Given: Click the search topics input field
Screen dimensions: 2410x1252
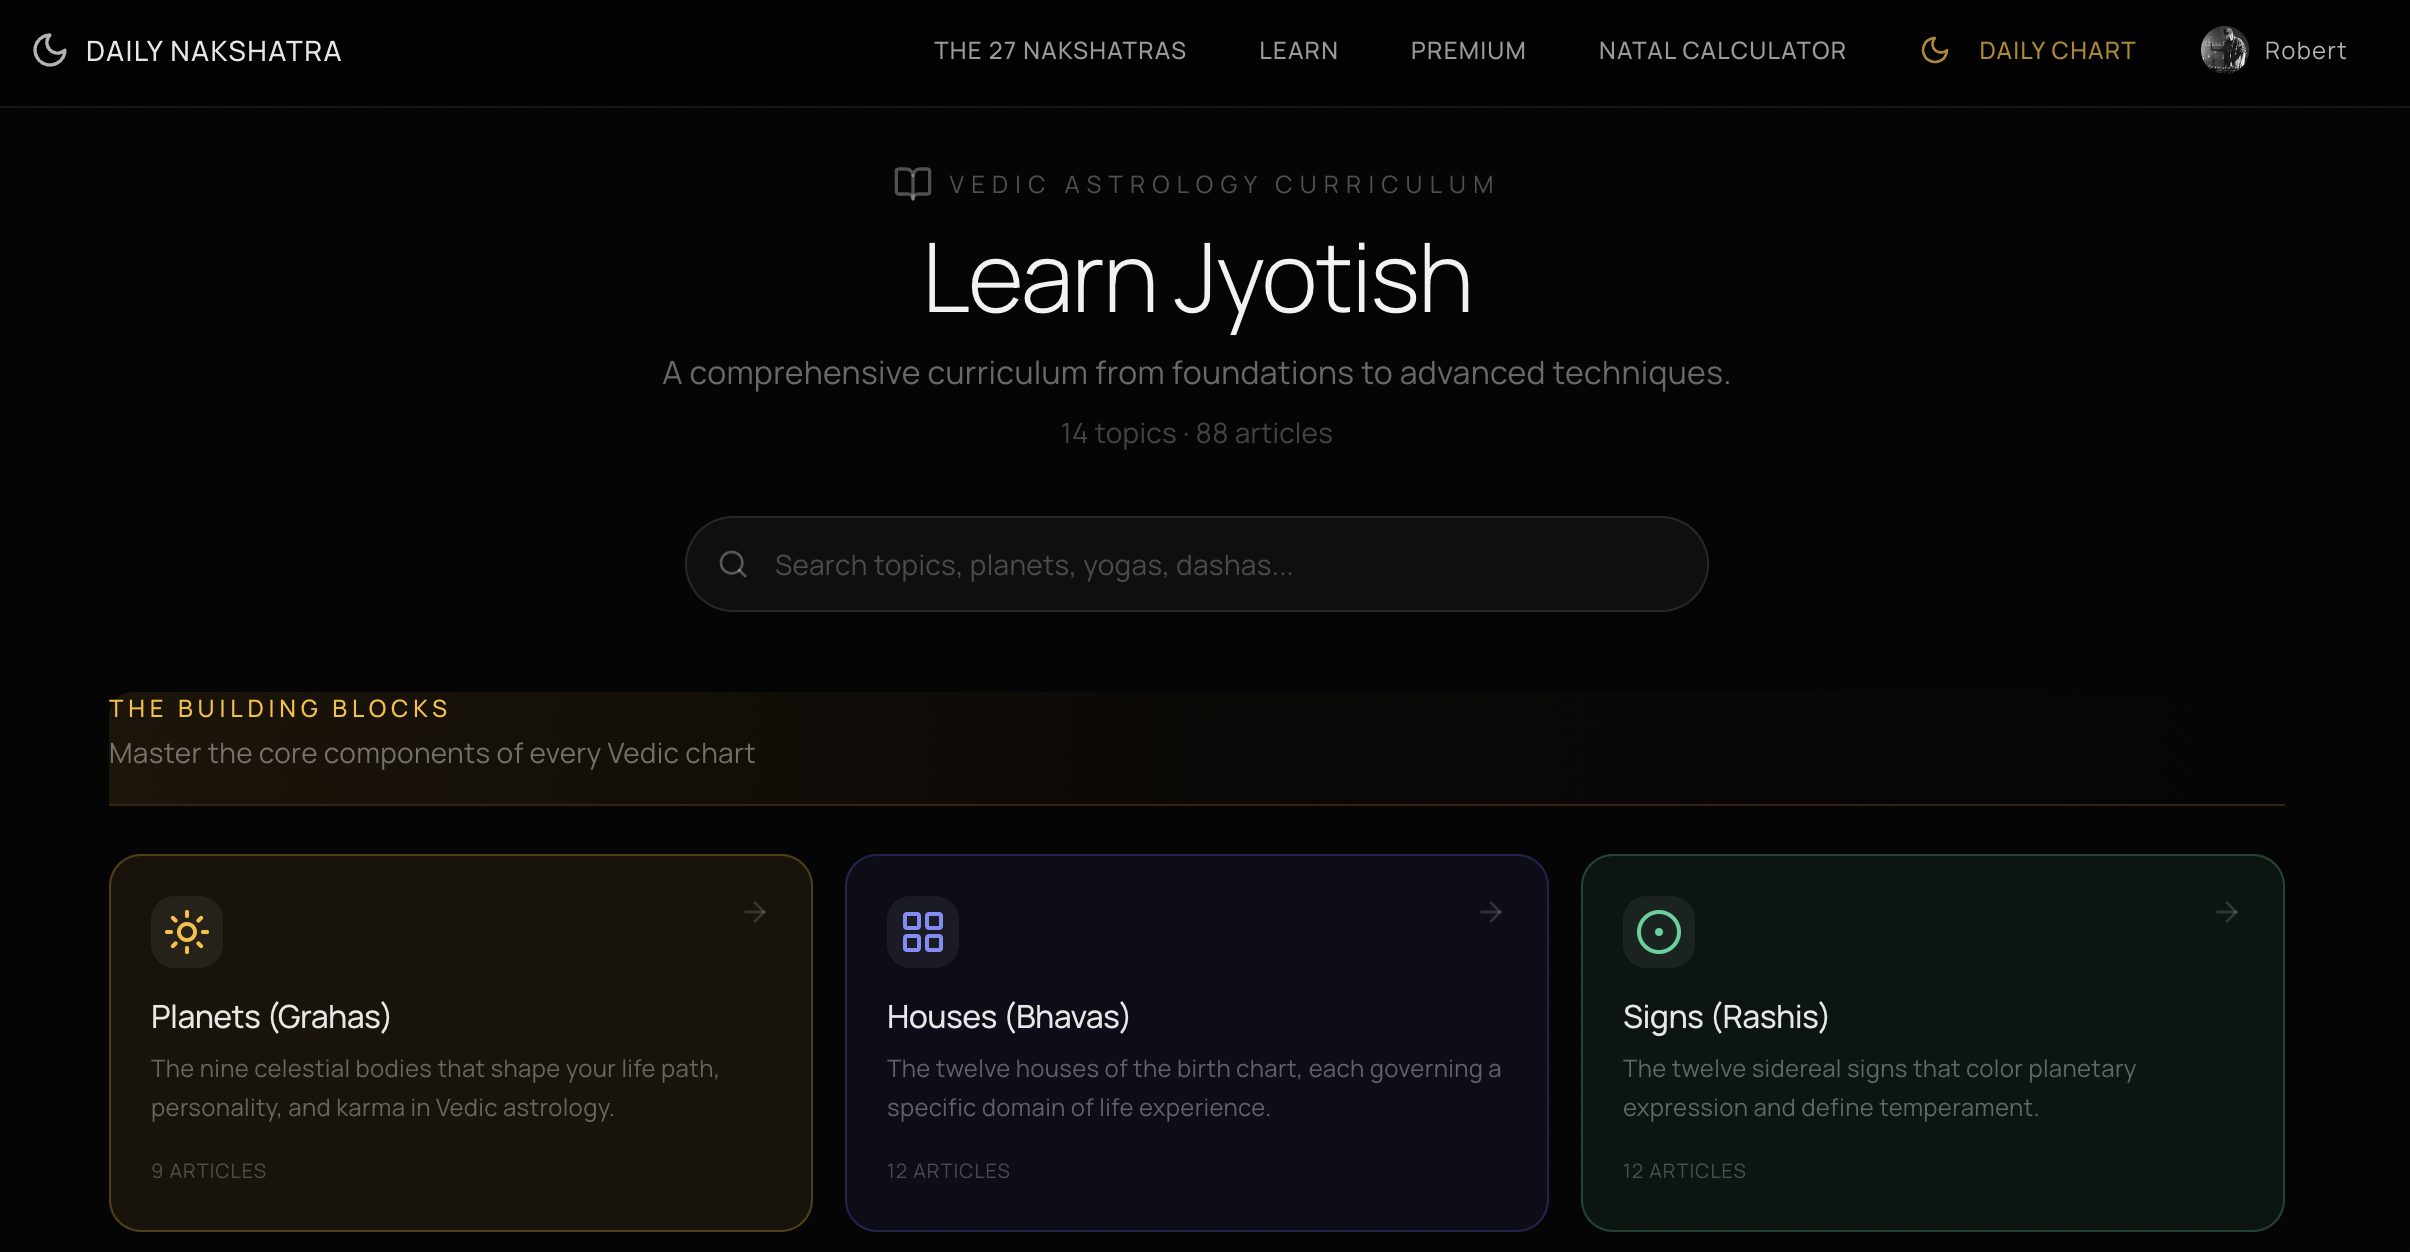Looking at the screenshot, I should click(x=1196, y=564).
